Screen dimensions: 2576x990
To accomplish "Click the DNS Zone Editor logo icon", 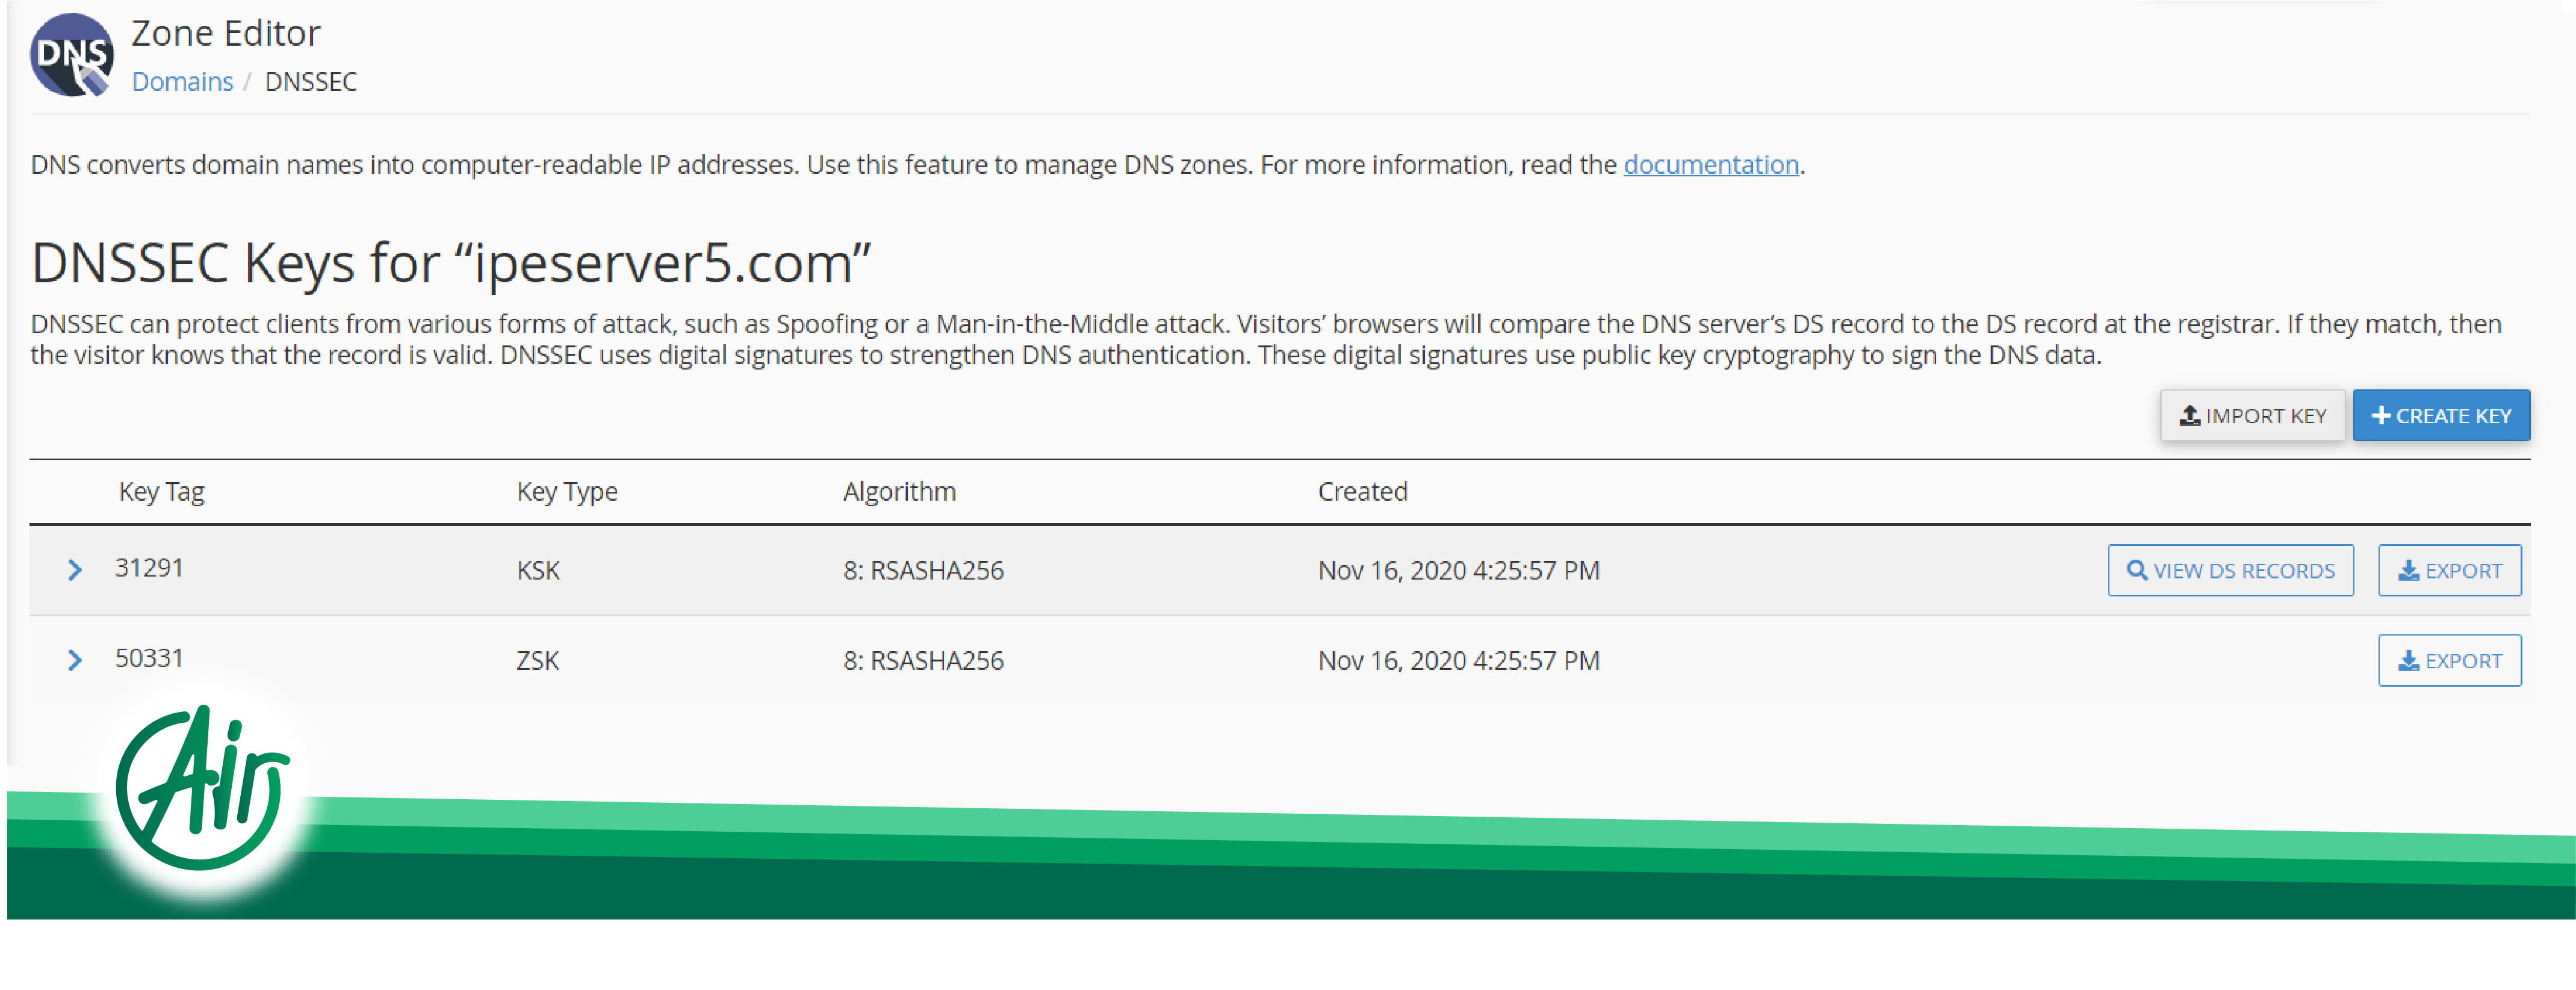I will (x=72, y=55).
